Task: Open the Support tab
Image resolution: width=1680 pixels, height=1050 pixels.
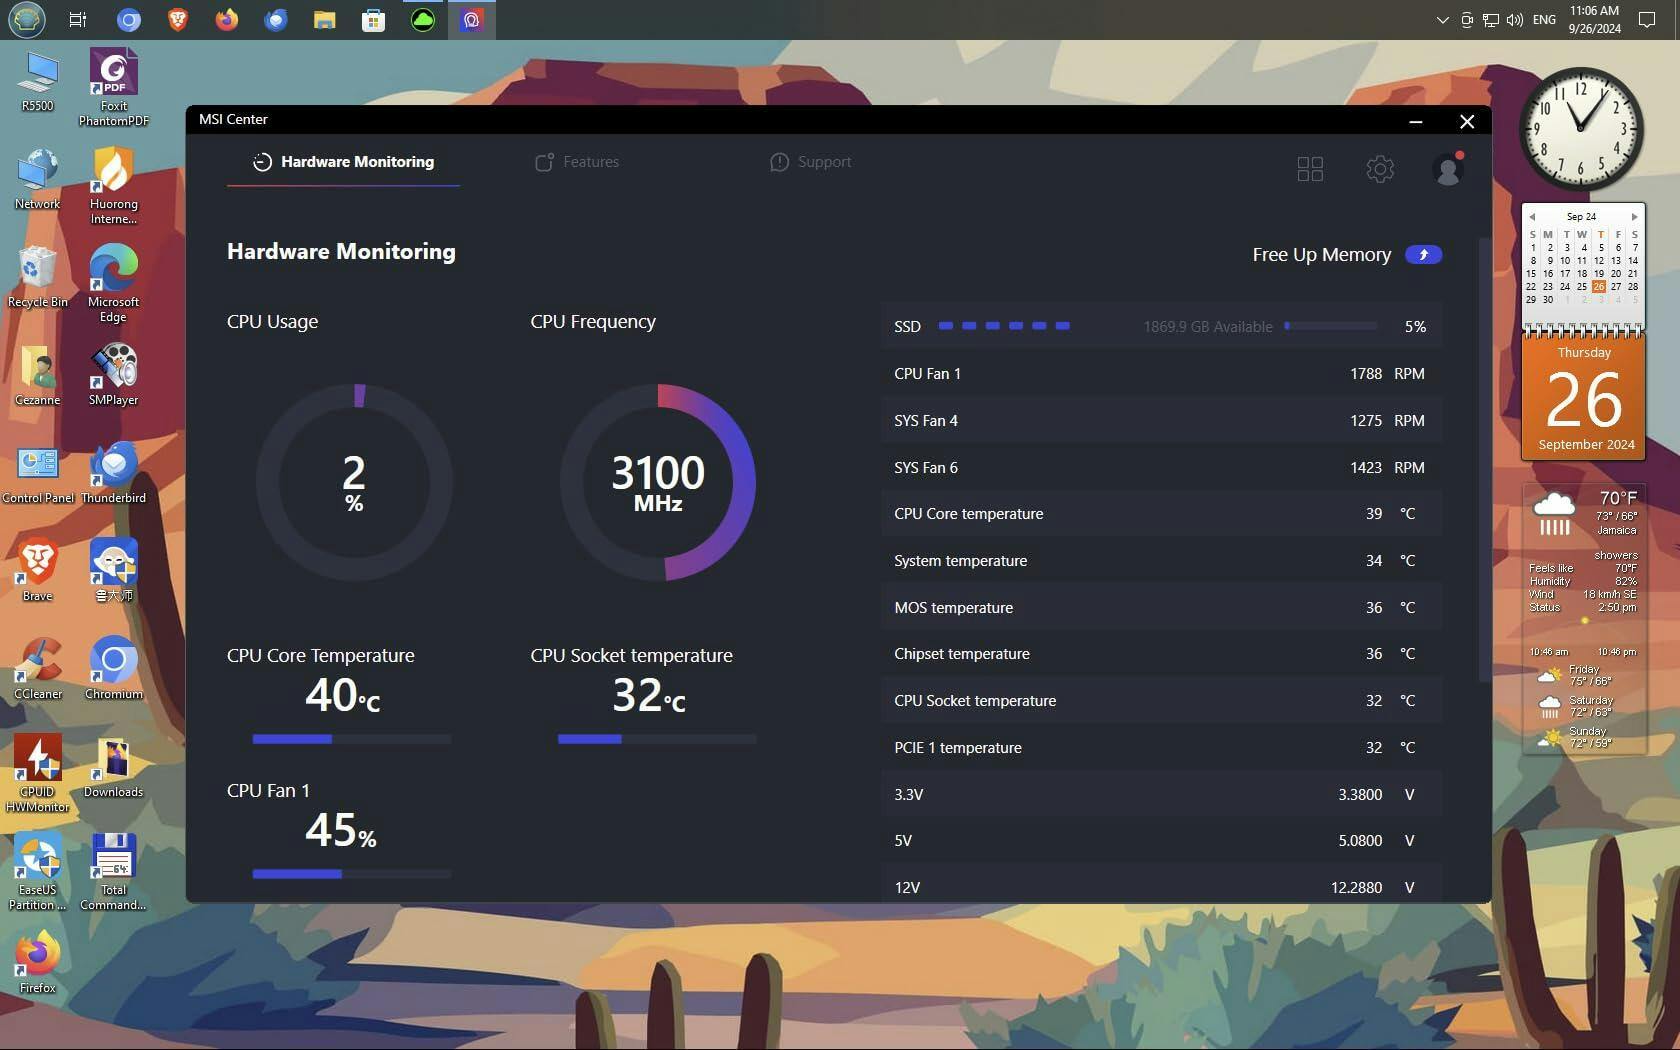Action: pos(811,162)
